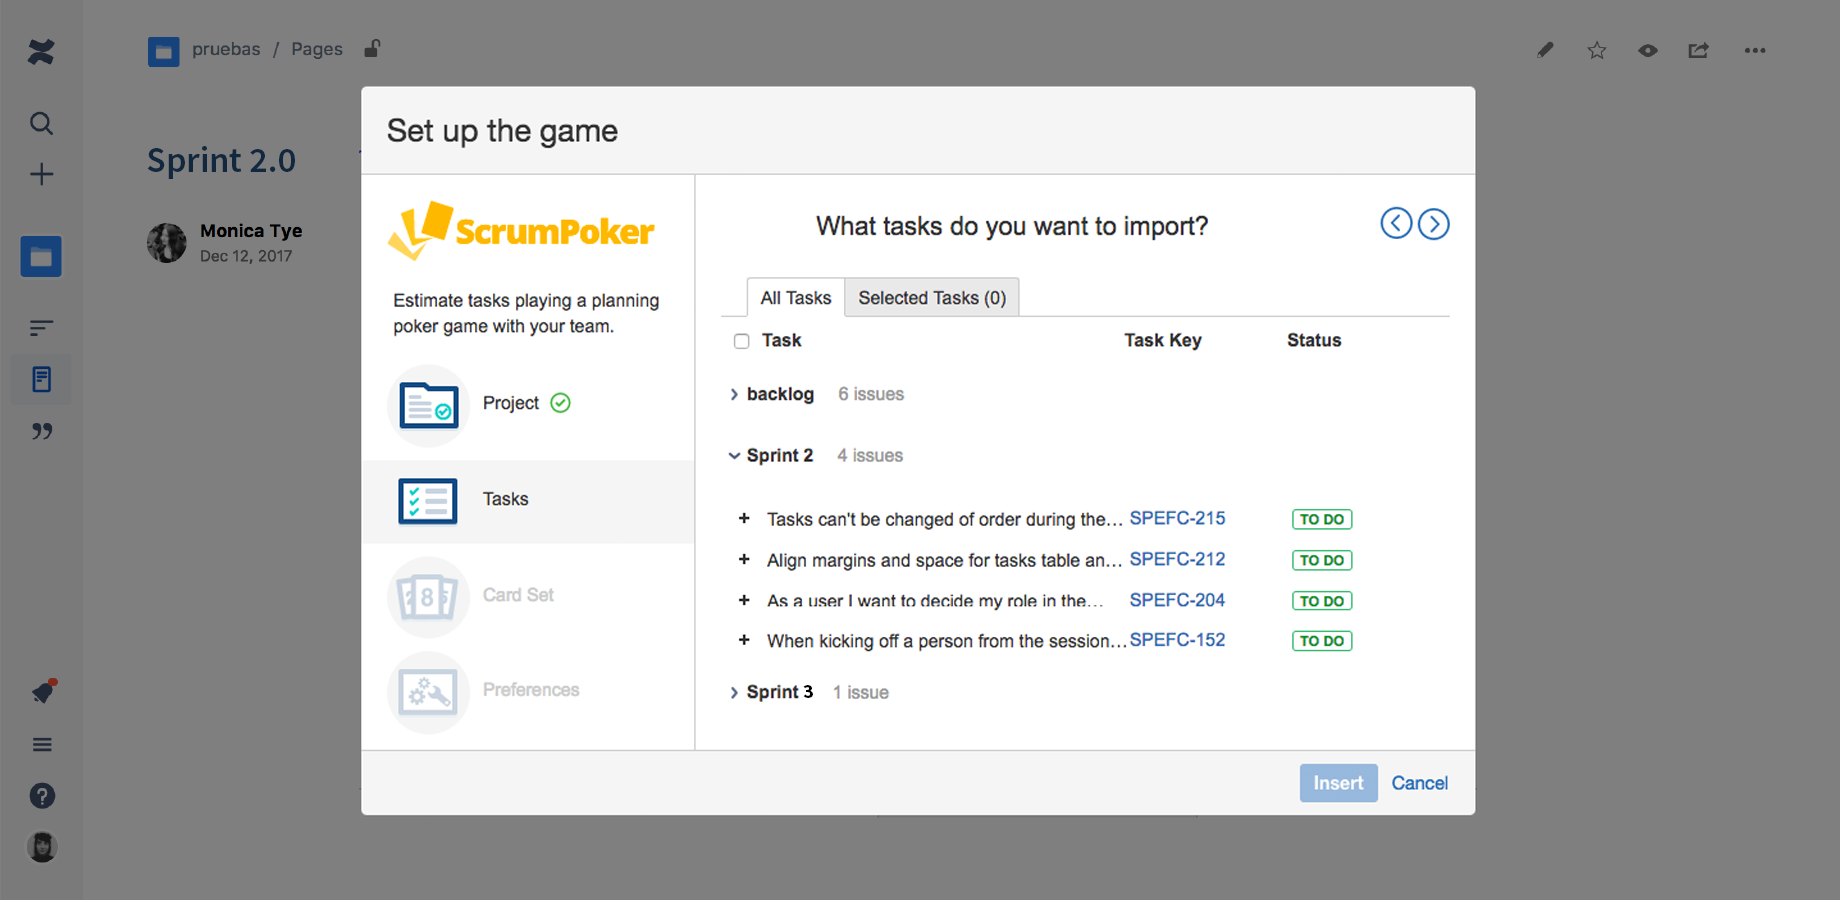The image size is (1840, 900).
Task: Open the blue space icon in sidebar
Action: pyautogui.click(x=41, y=257)
